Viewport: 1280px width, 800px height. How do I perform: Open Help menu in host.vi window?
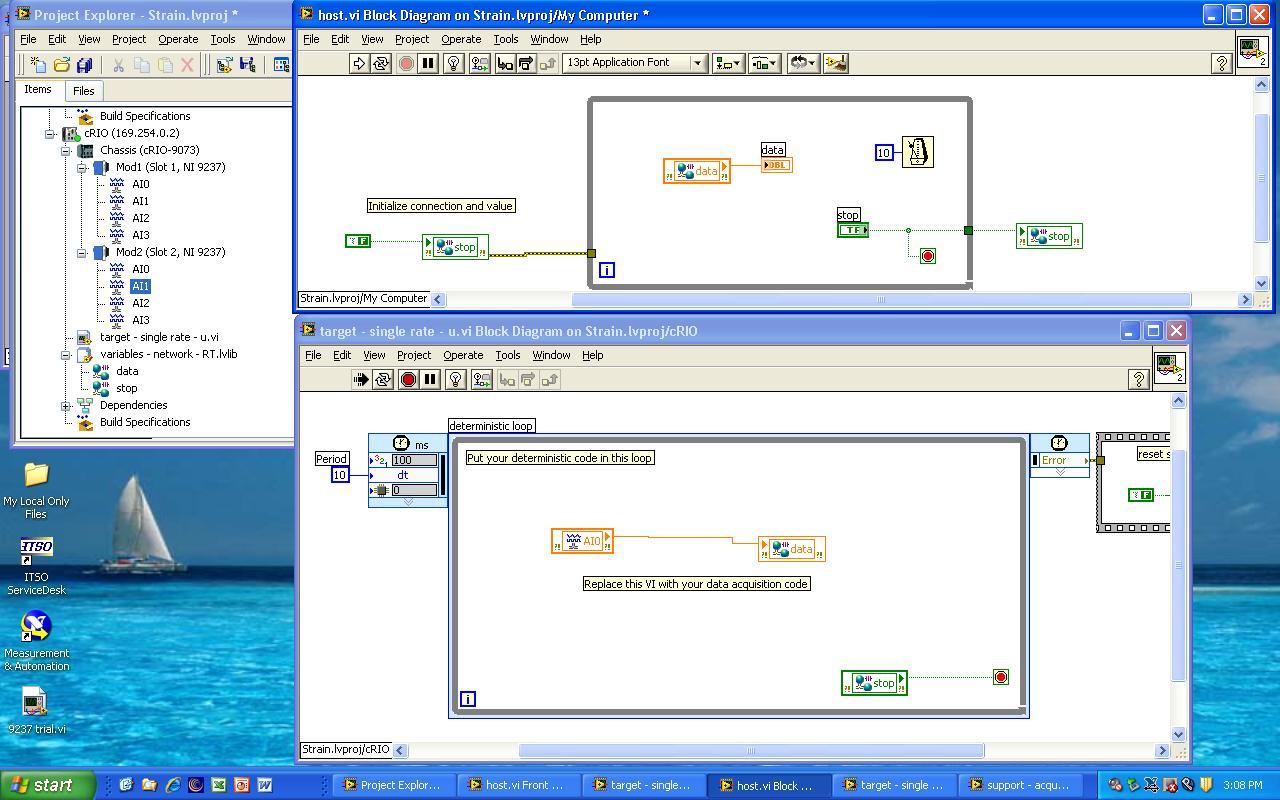[x=590, y=39]
